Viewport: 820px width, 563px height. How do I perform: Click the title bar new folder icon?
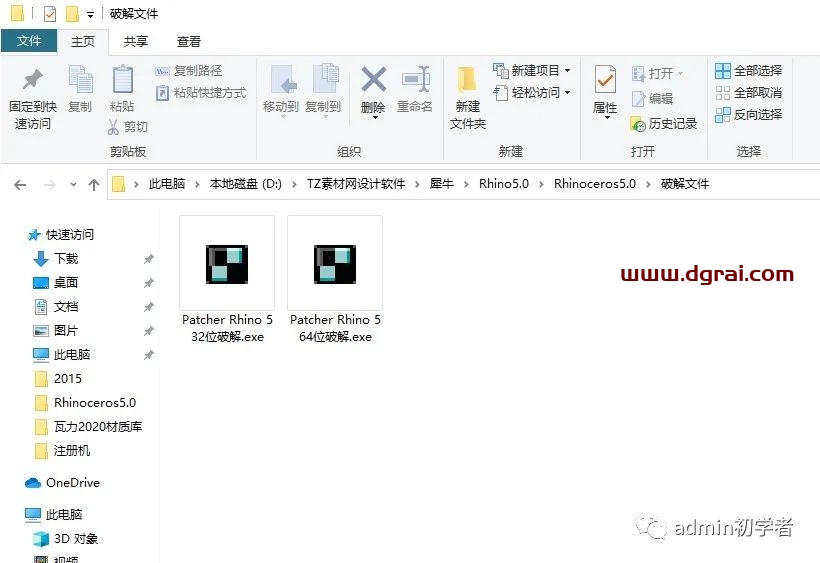pos(72,14)
